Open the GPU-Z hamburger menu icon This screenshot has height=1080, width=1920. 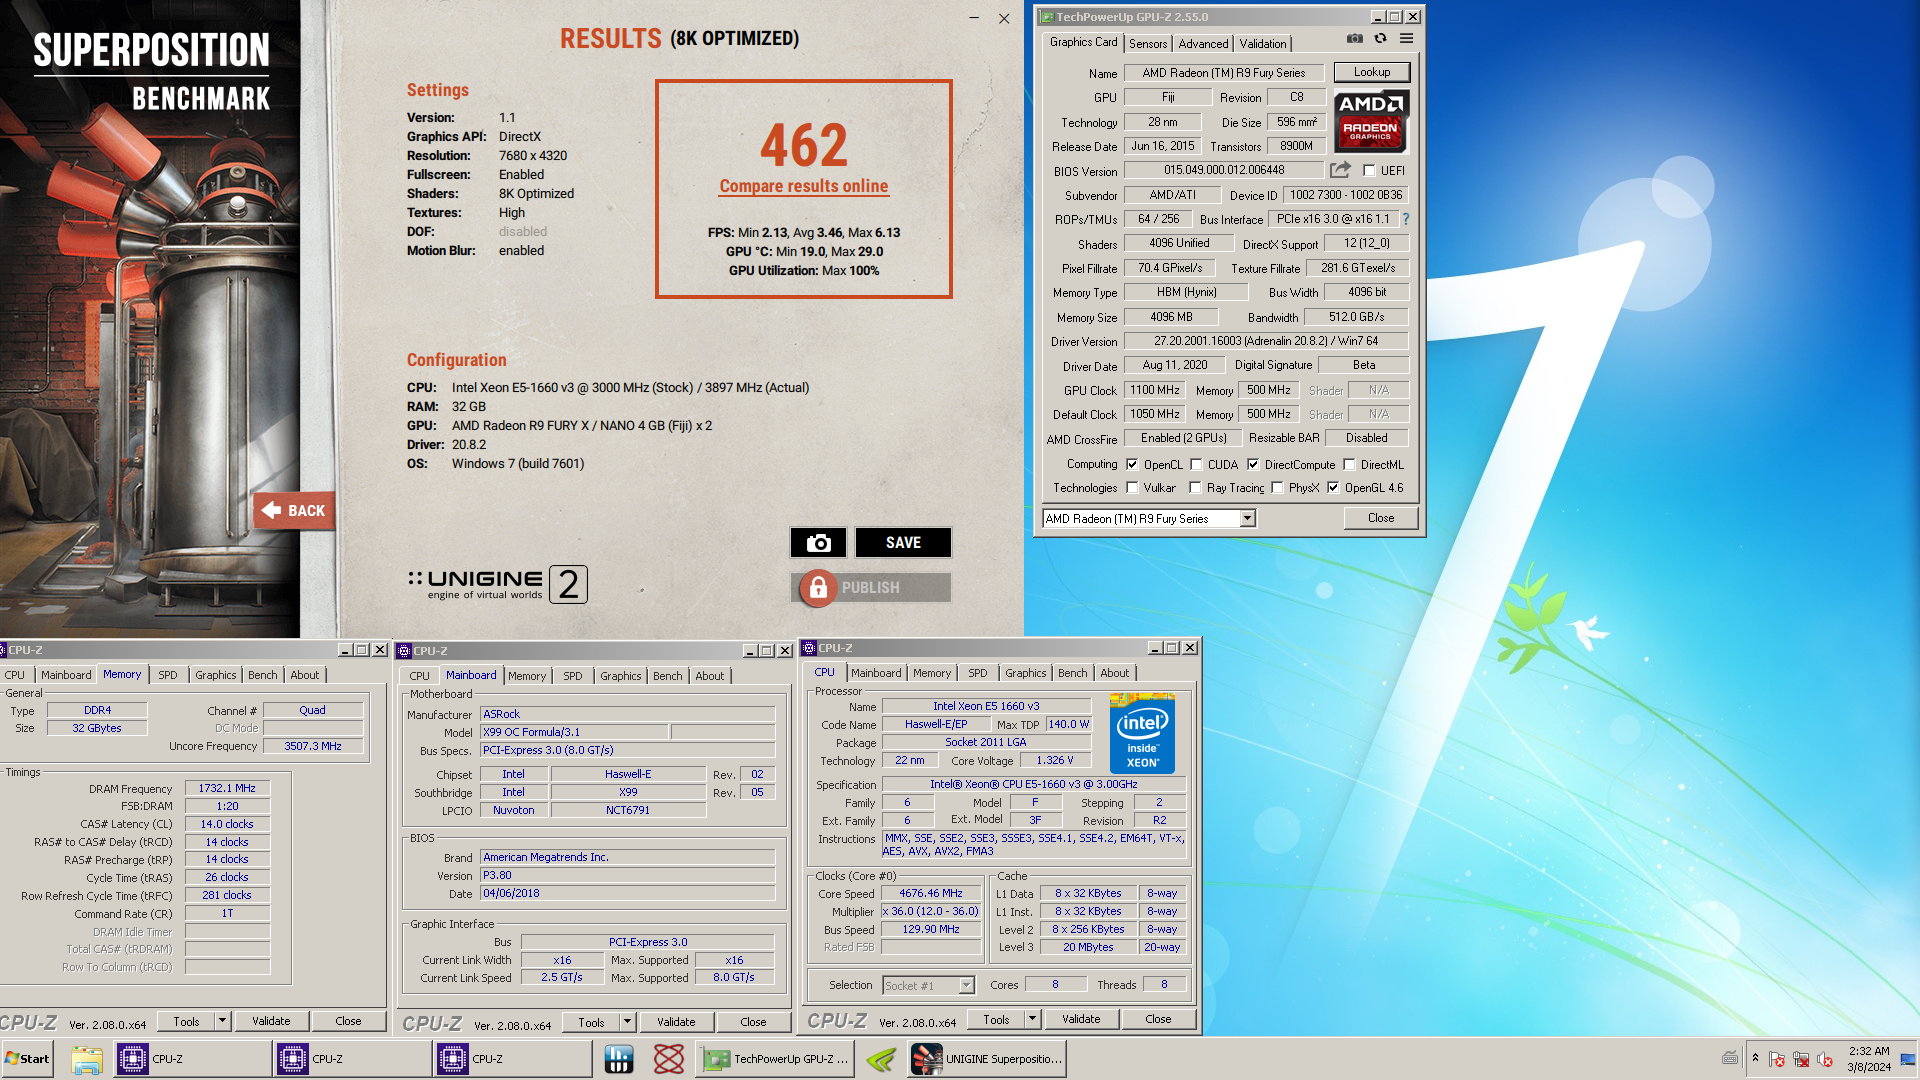coord(1406,39)
